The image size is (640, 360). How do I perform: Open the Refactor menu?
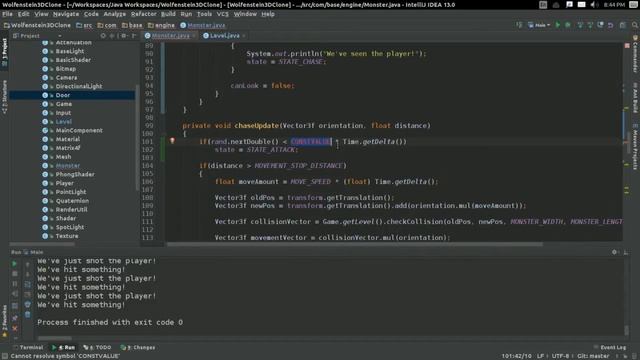point(143,14)
